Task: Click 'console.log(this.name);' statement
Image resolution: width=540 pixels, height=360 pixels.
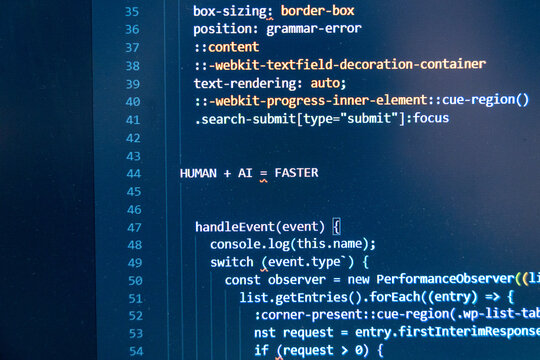Action: (x=293, y=244)
